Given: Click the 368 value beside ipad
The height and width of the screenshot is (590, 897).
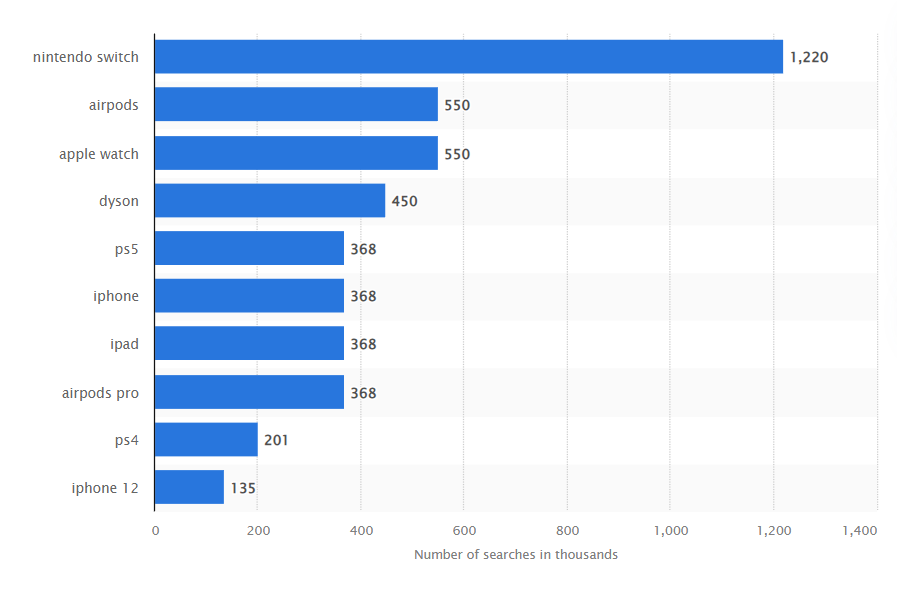Looking at the screenshot, I should click(x=363, y=344).
